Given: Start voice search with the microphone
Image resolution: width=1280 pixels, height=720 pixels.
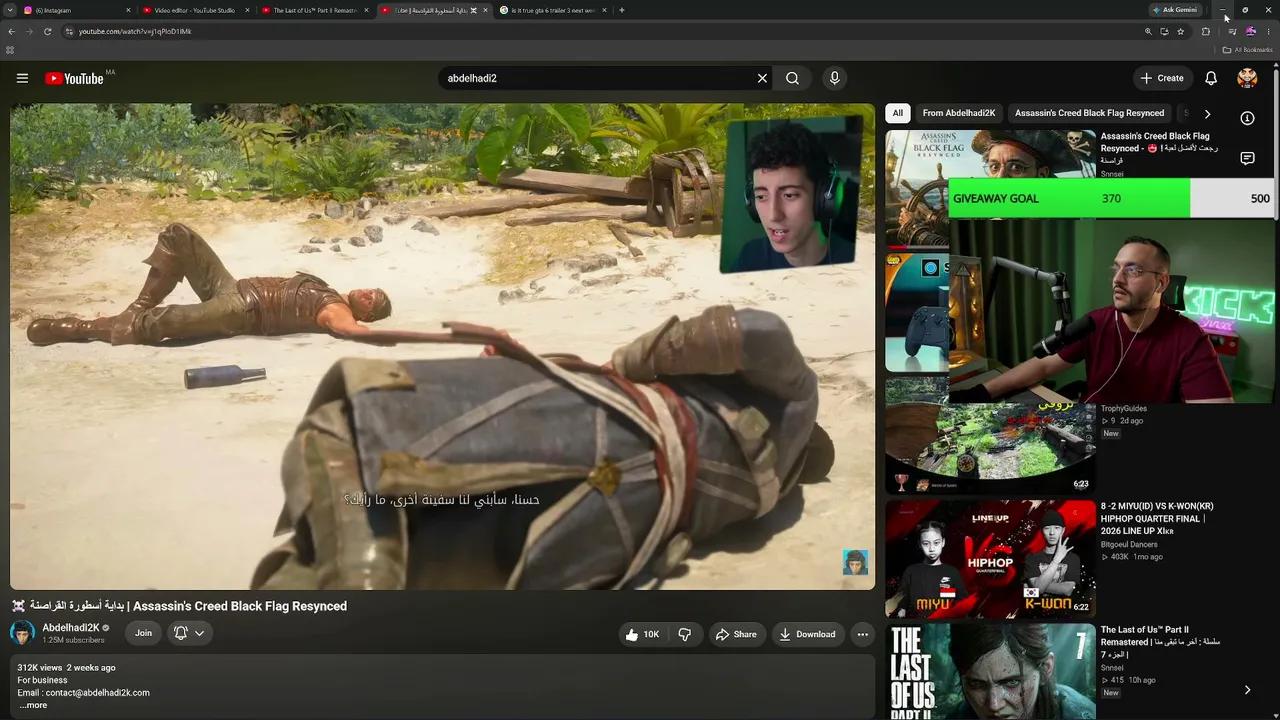Looking at the screenshot, I should pos(834,78).
